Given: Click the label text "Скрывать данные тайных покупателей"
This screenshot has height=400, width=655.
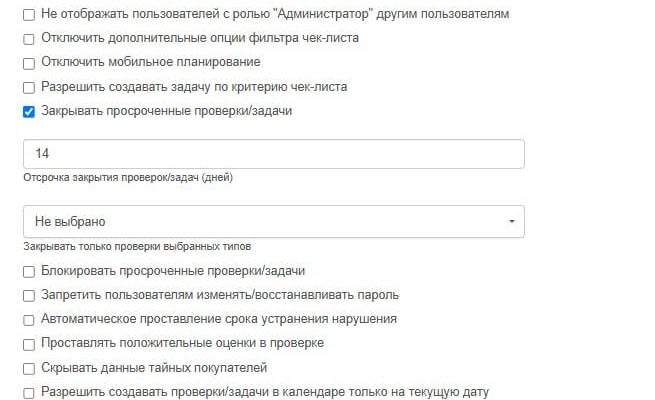Looking at the screenshot, I should click(154, 368).
